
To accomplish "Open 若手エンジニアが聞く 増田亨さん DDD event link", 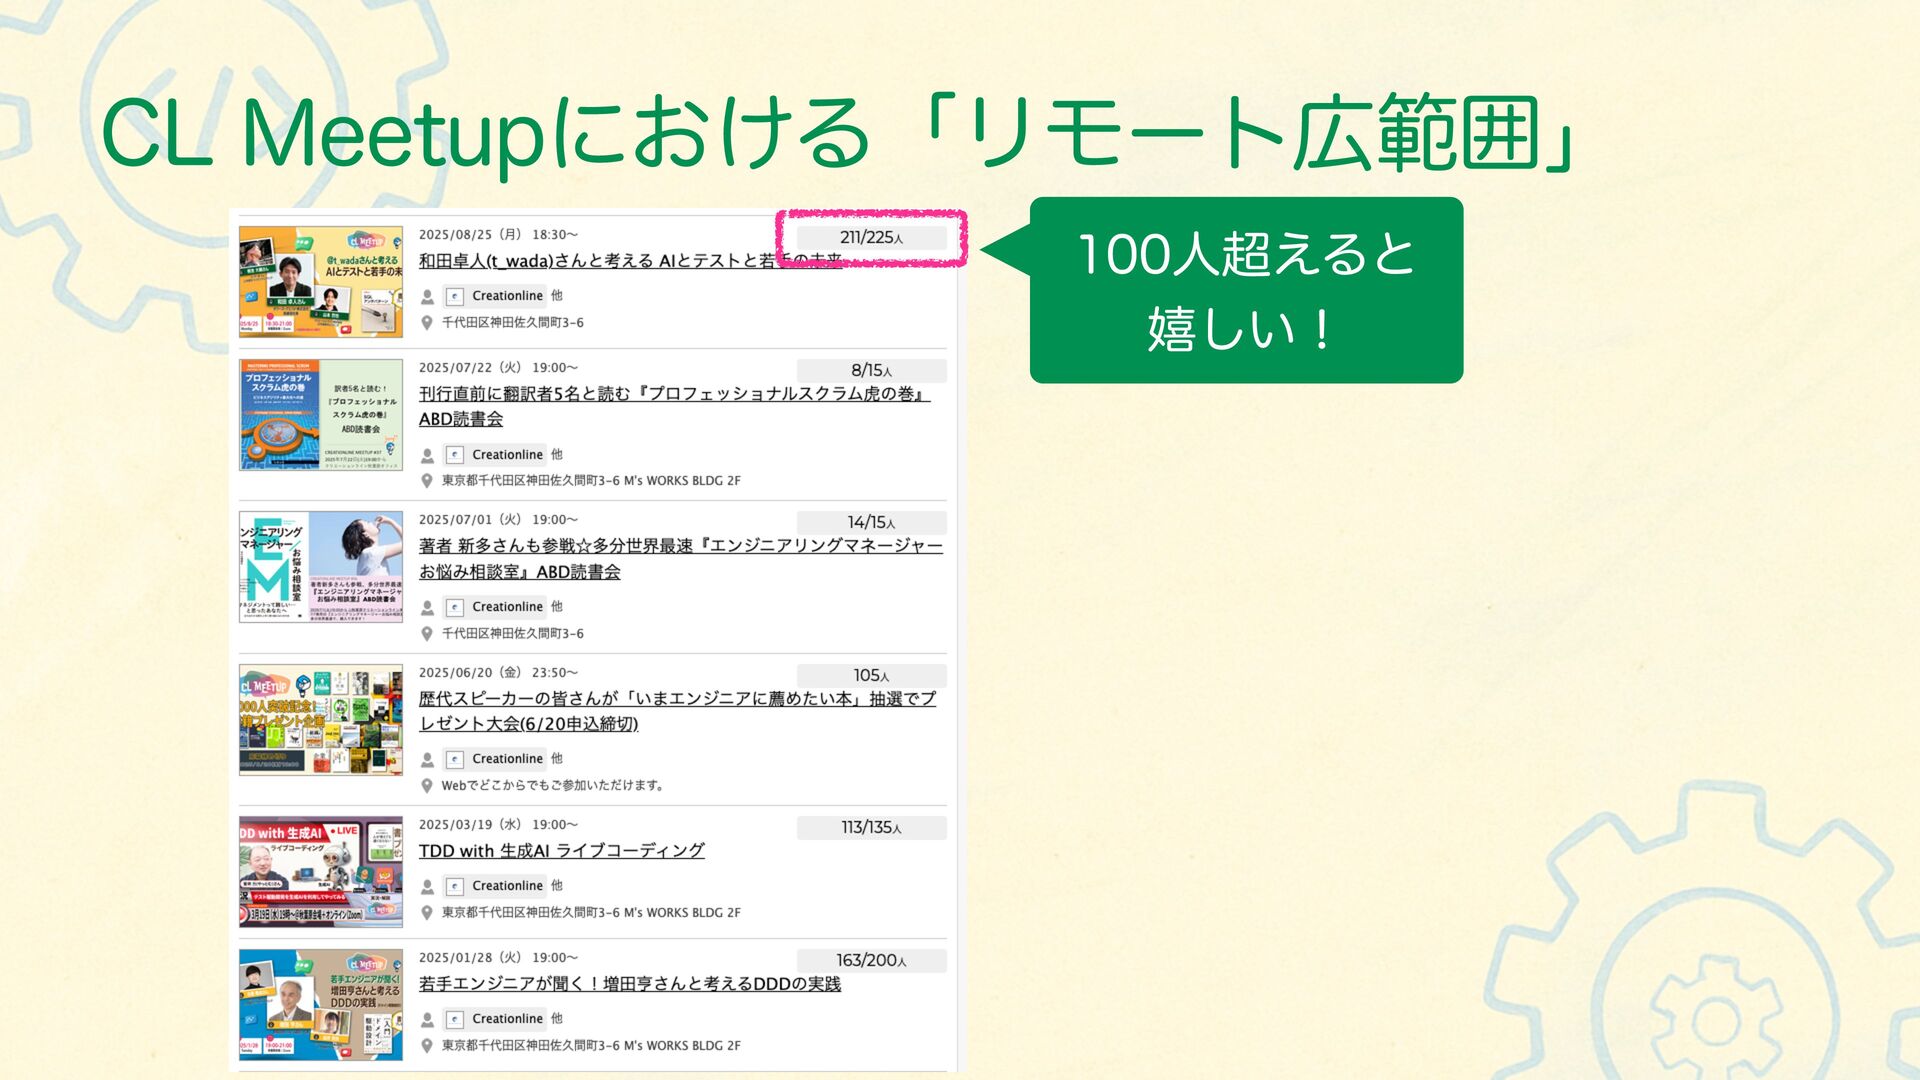I will pyautogui.click(x=629, y=984).
